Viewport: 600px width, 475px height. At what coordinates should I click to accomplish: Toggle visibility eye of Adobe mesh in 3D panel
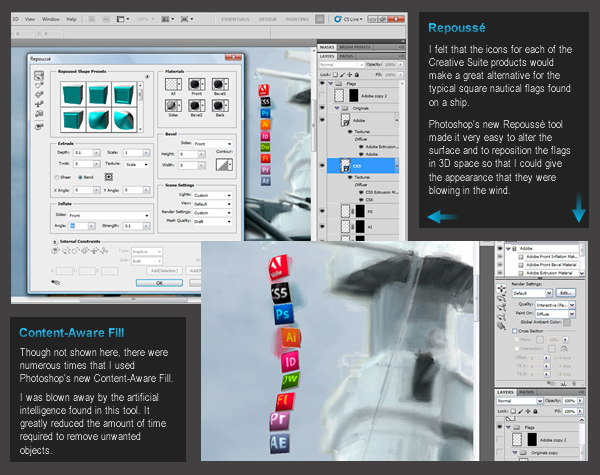(x=500, y=248)
